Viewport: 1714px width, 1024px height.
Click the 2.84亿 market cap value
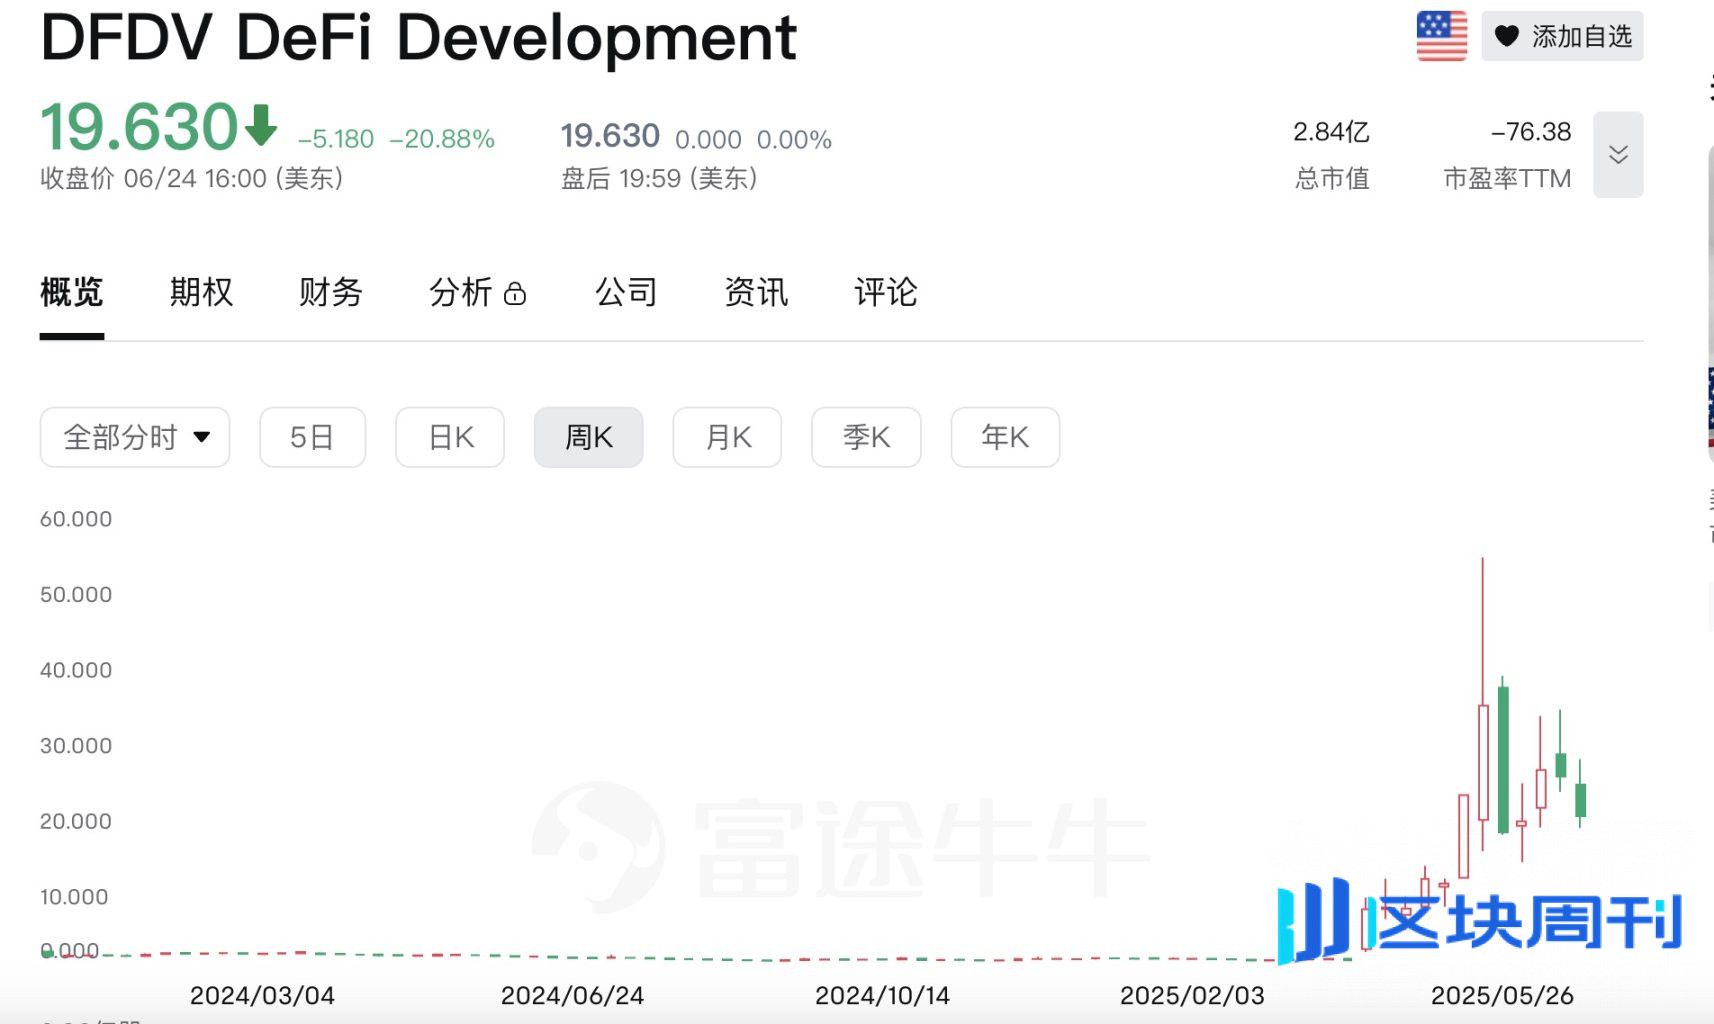pos(1331,132)
